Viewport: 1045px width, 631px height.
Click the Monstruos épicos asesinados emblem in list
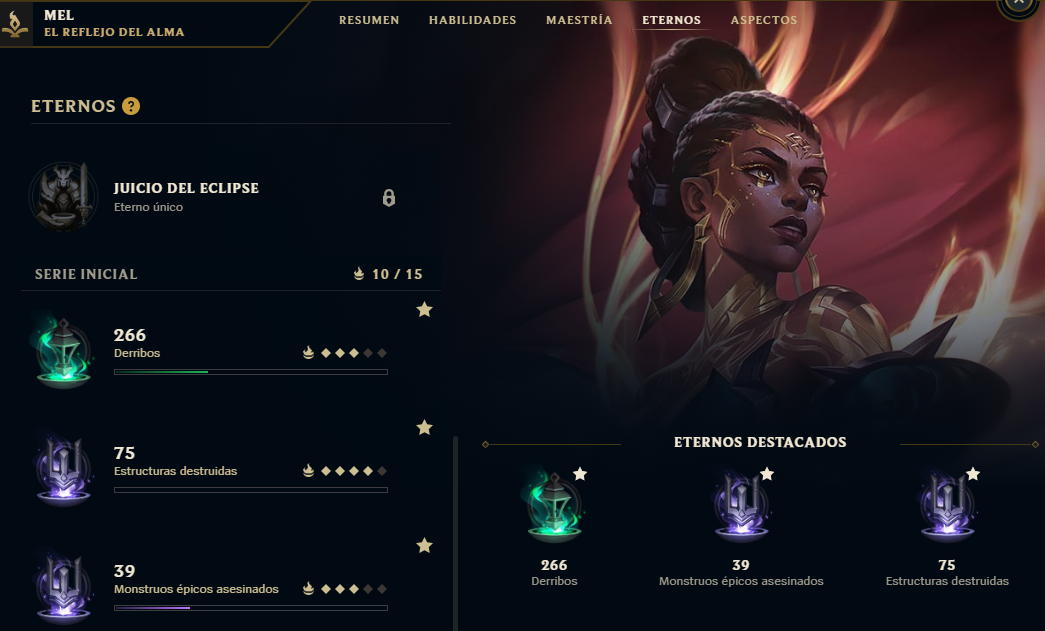63,588
